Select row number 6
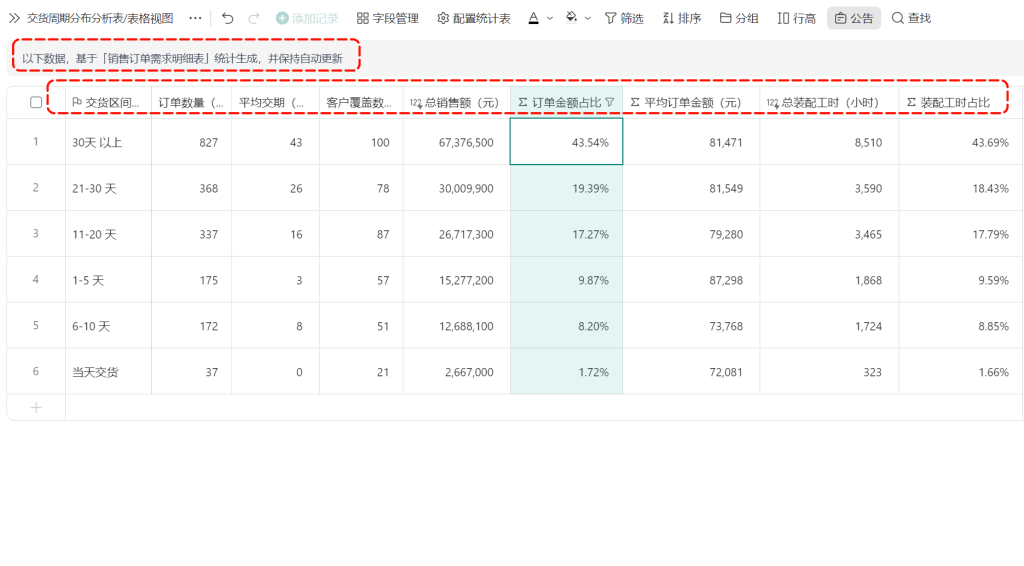1024x566 pixels. click(36, 371)
